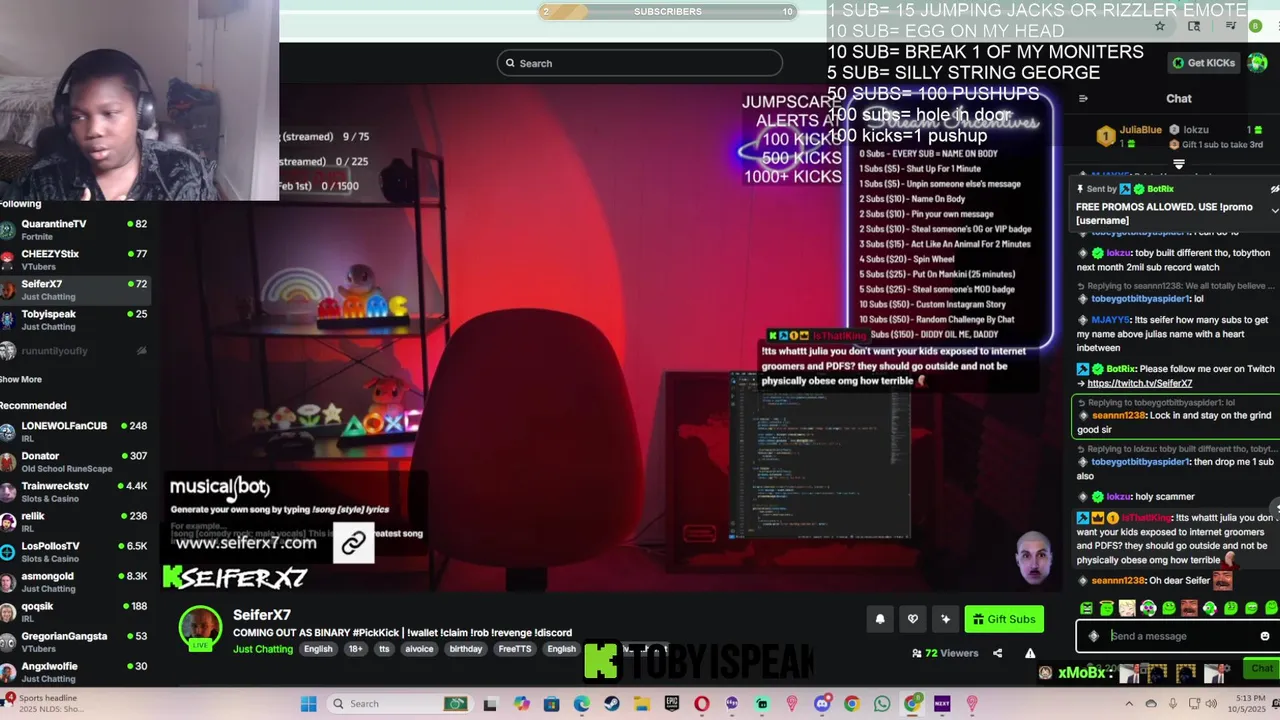Open Epic Games launcher from taskbar

pos(672,704)
